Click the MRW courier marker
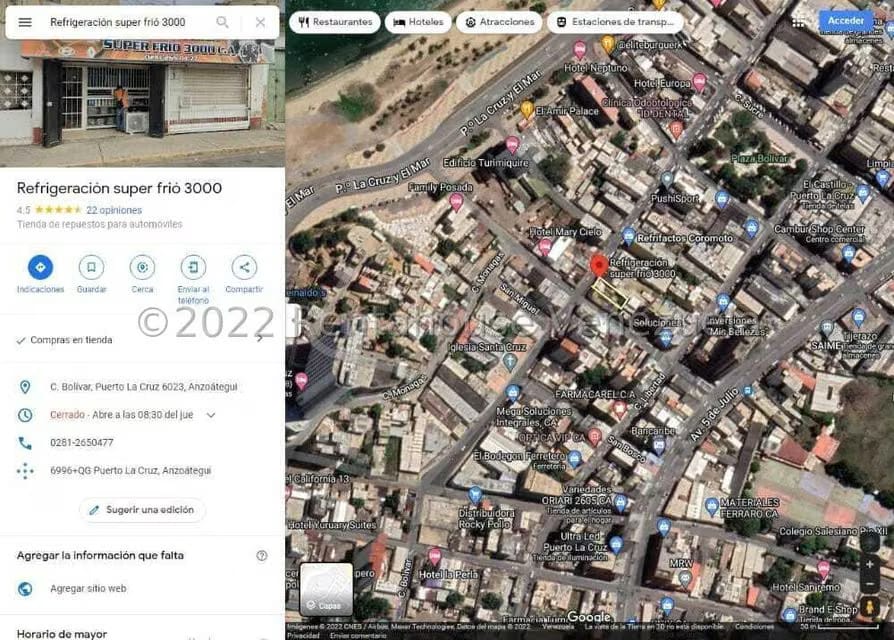 point(684,579)
